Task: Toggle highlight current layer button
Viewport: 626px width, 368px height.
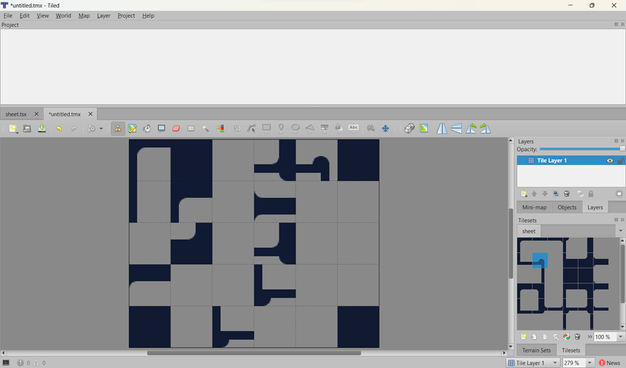Action: (x=619, y=194)
